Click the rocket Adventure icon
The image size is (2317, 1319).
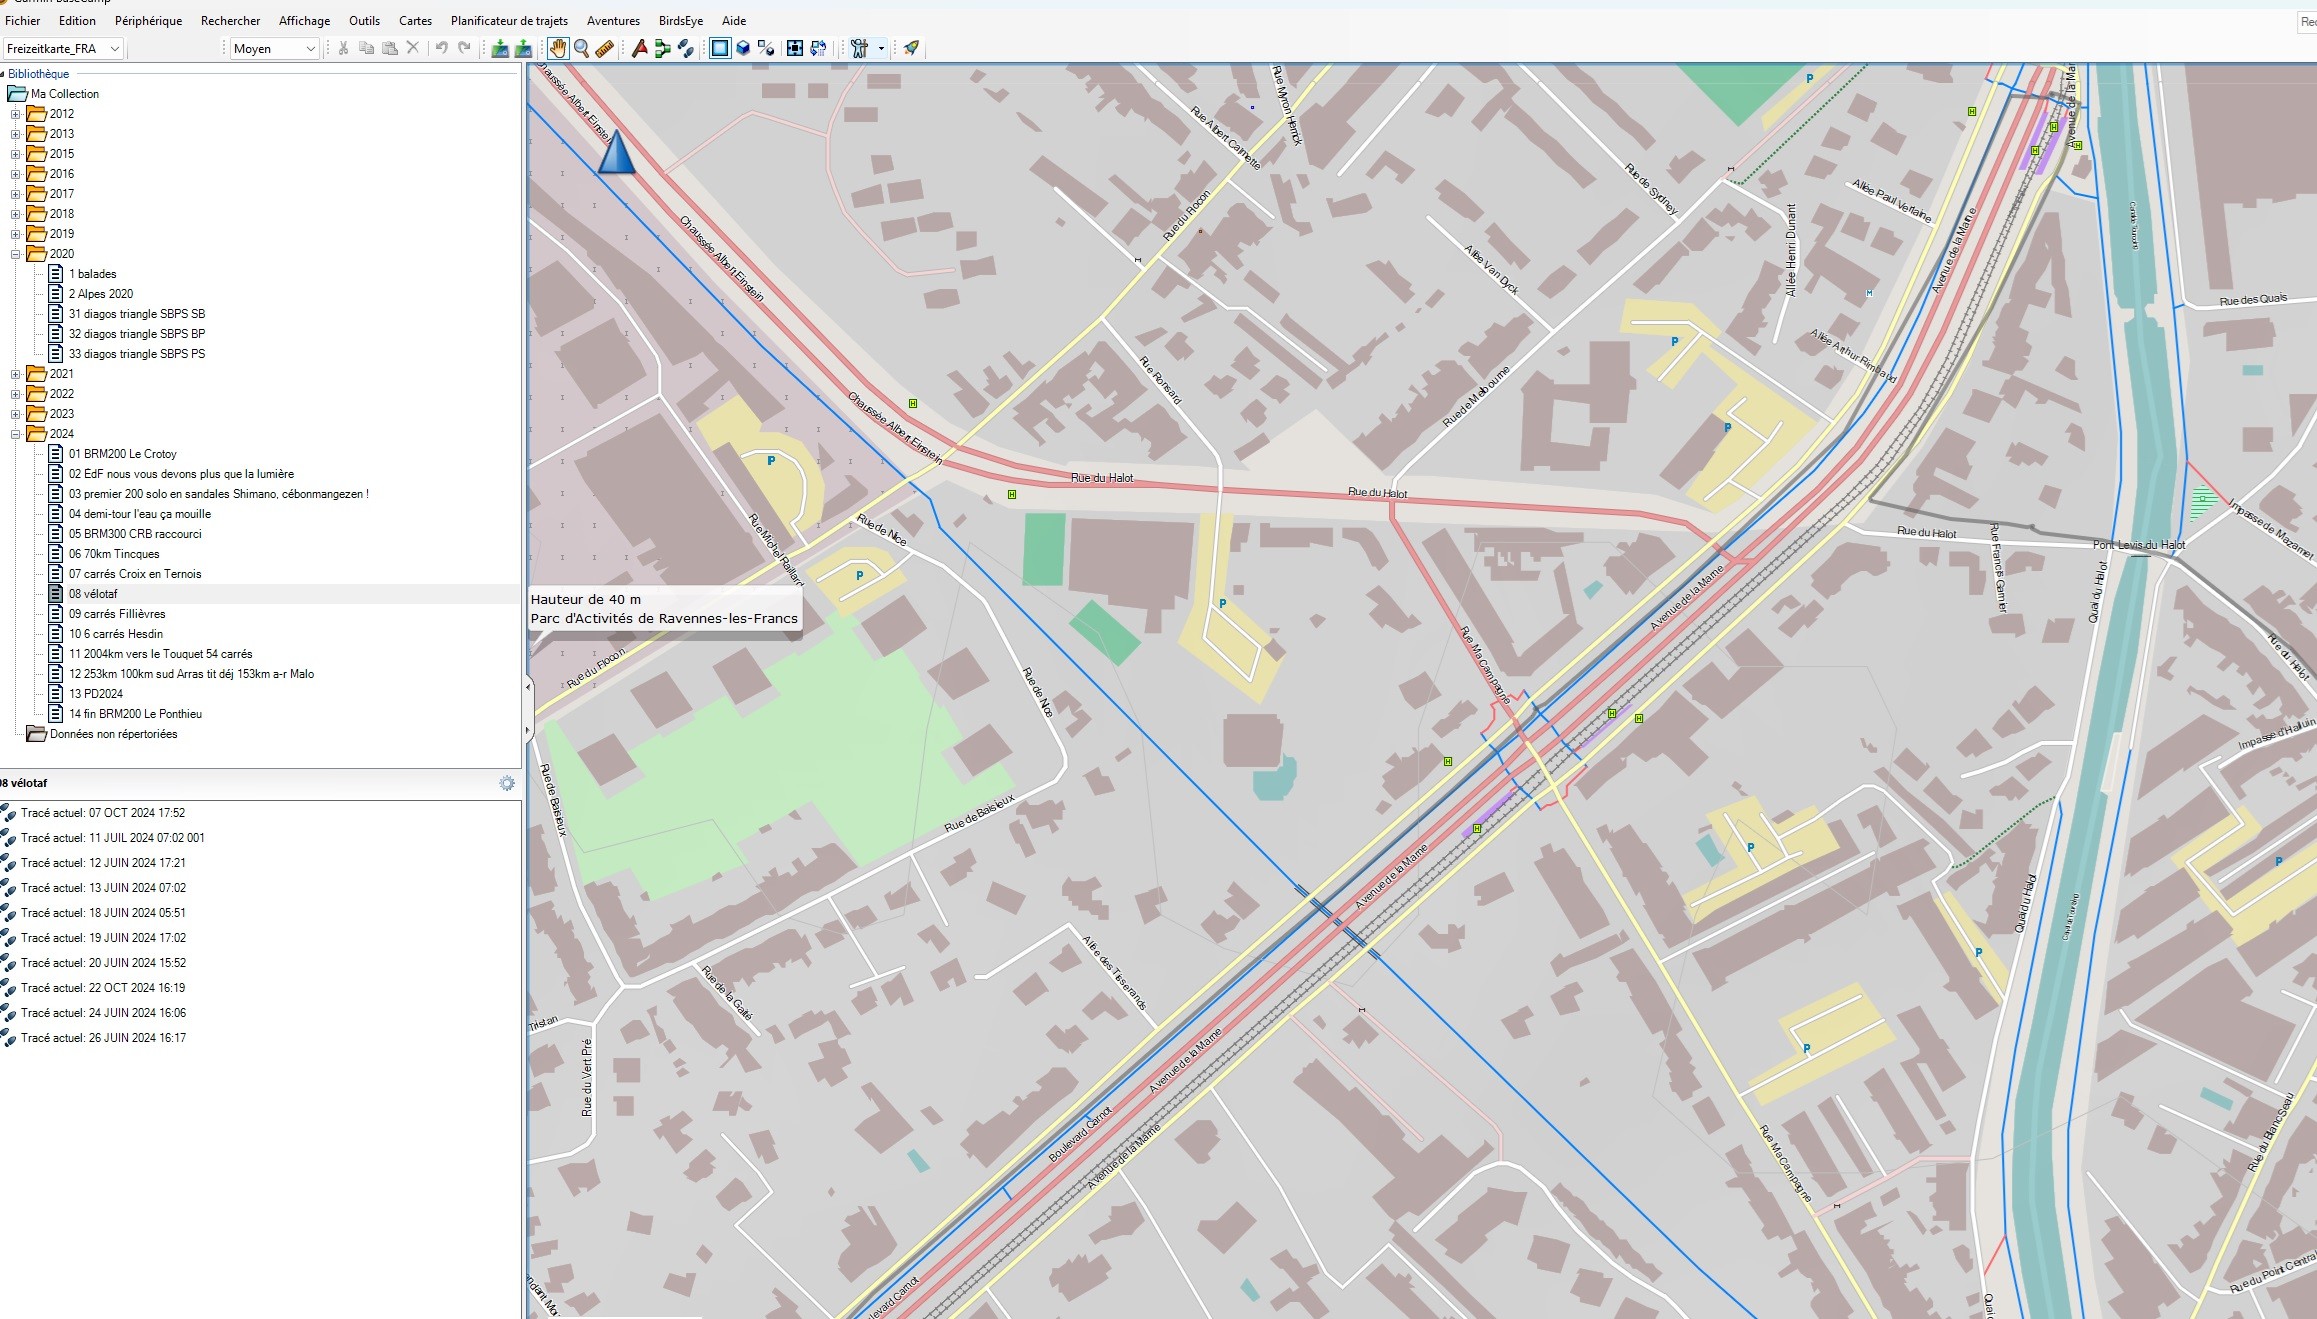pyautogui.click(x=911, y=48)
